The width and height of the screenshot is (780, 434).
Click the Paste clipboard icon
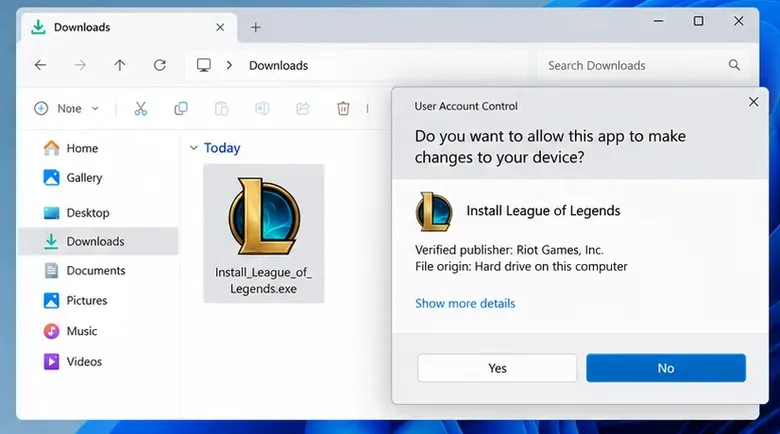(x=221, y=108)
